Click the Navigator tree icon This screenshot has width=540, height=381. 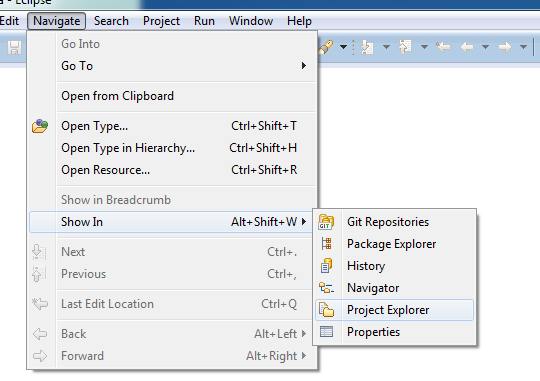326,288
